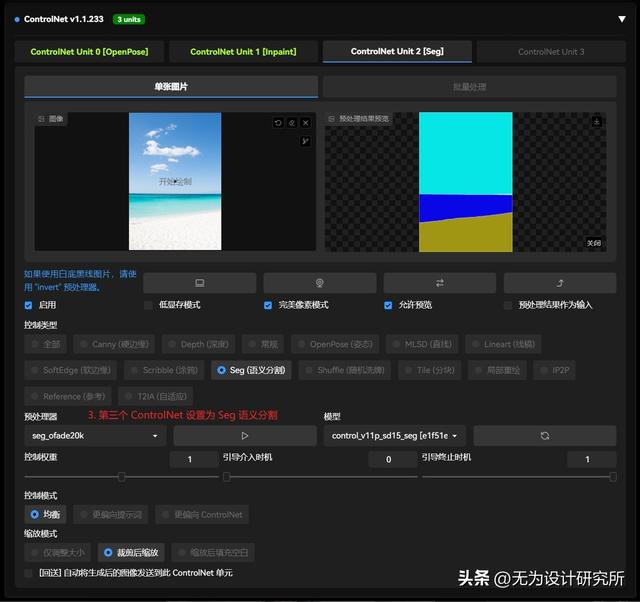Open the seg_ofade20k preprocessor dropdown
This screenshot has height=602, width=640.
[x=95, y=436]
